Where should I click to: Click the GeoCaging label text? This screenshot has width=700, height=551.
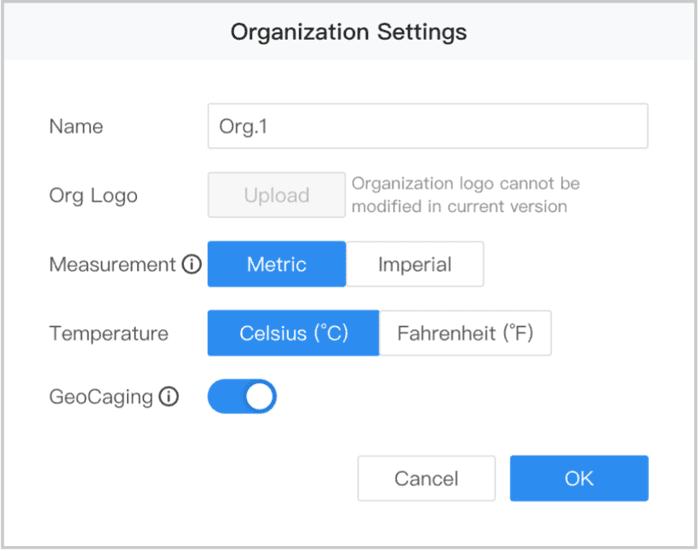click(x=101, y=397)
